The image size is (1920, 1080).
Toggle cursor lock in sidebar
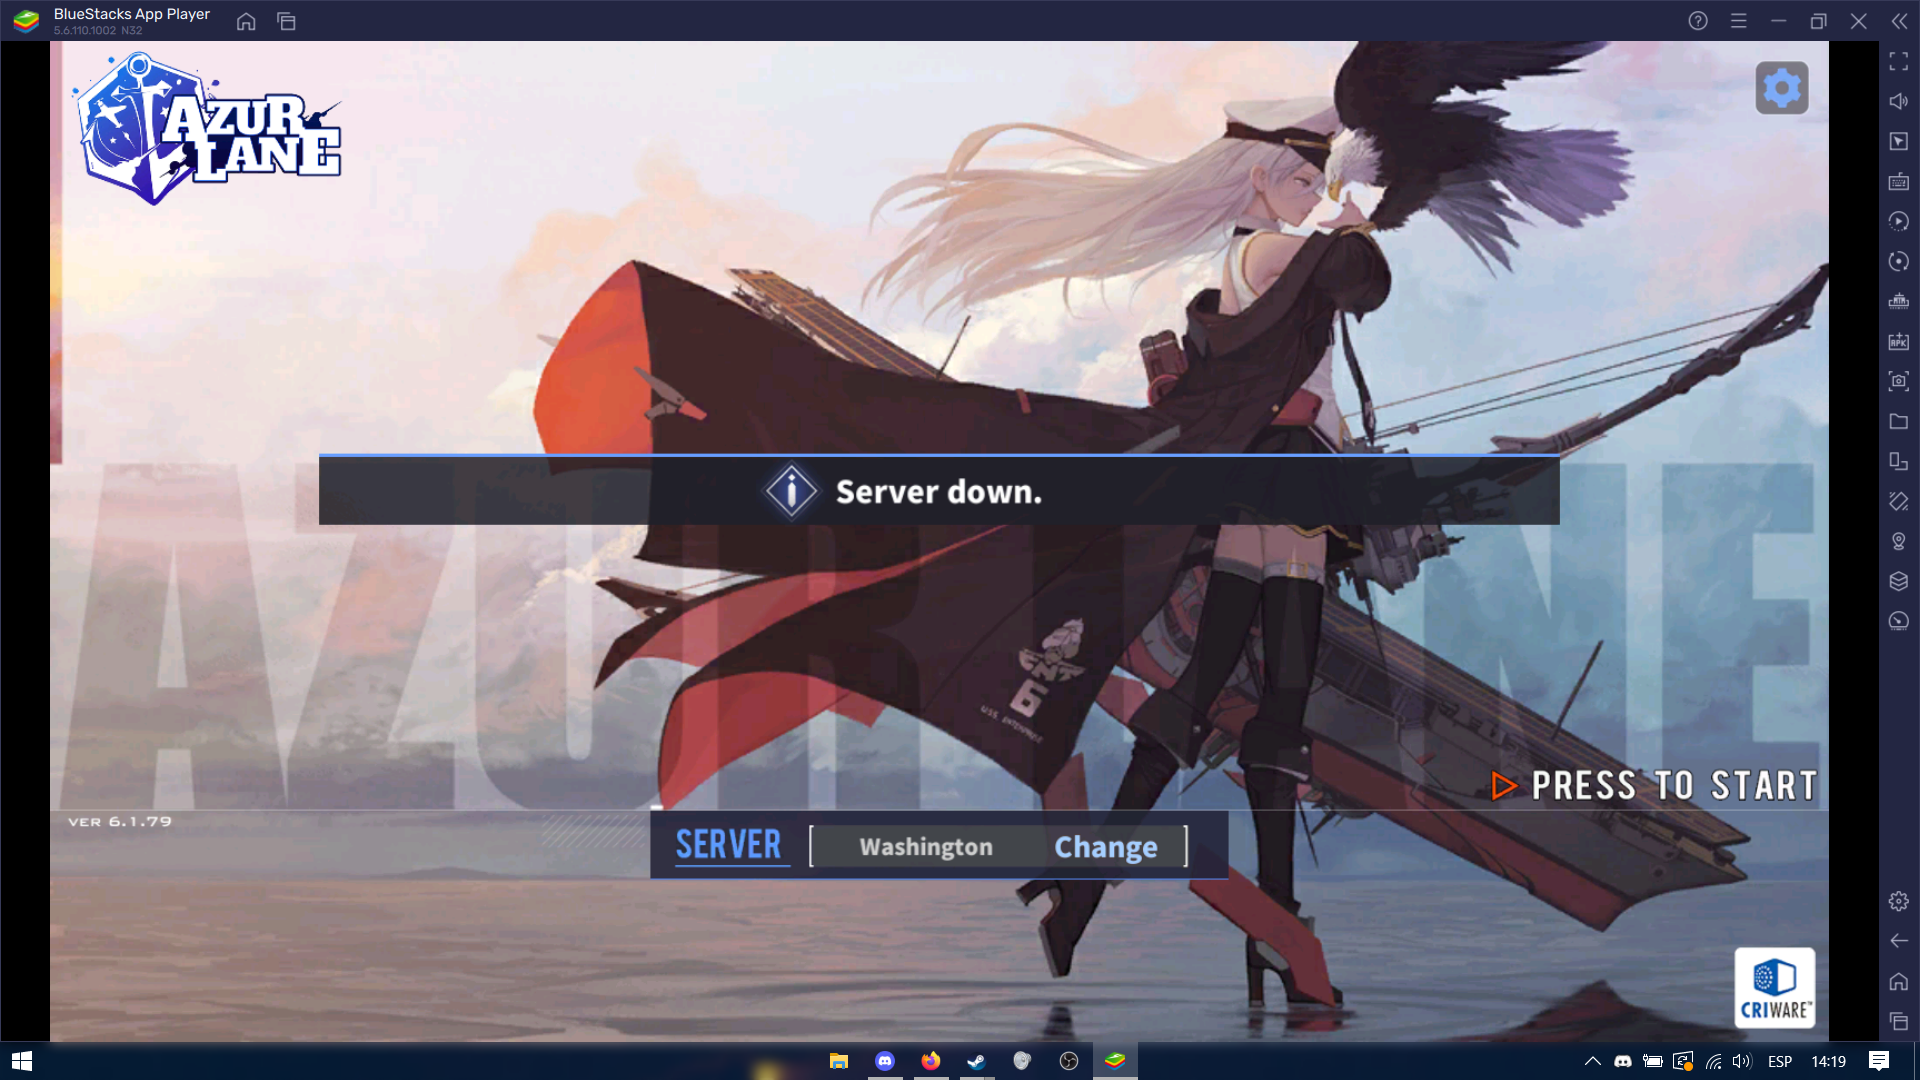click(x=1899, y=142)
